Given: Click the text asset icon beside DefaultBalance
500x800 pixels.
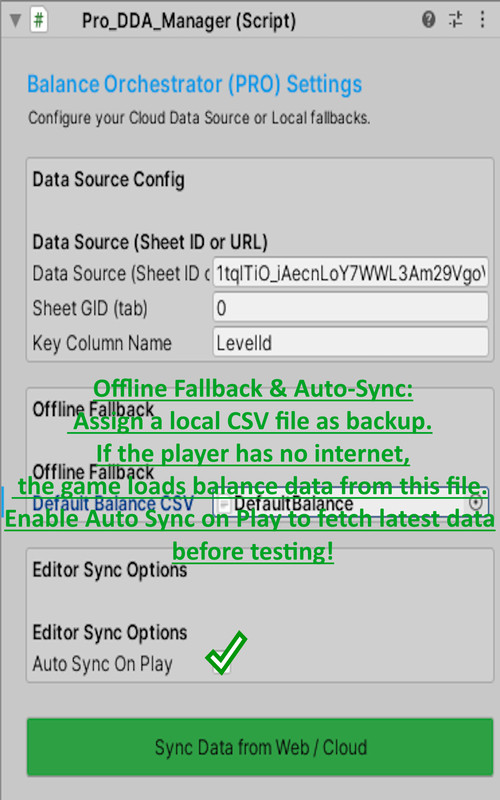Looking at the screenshot, I should tap(224, 504).
